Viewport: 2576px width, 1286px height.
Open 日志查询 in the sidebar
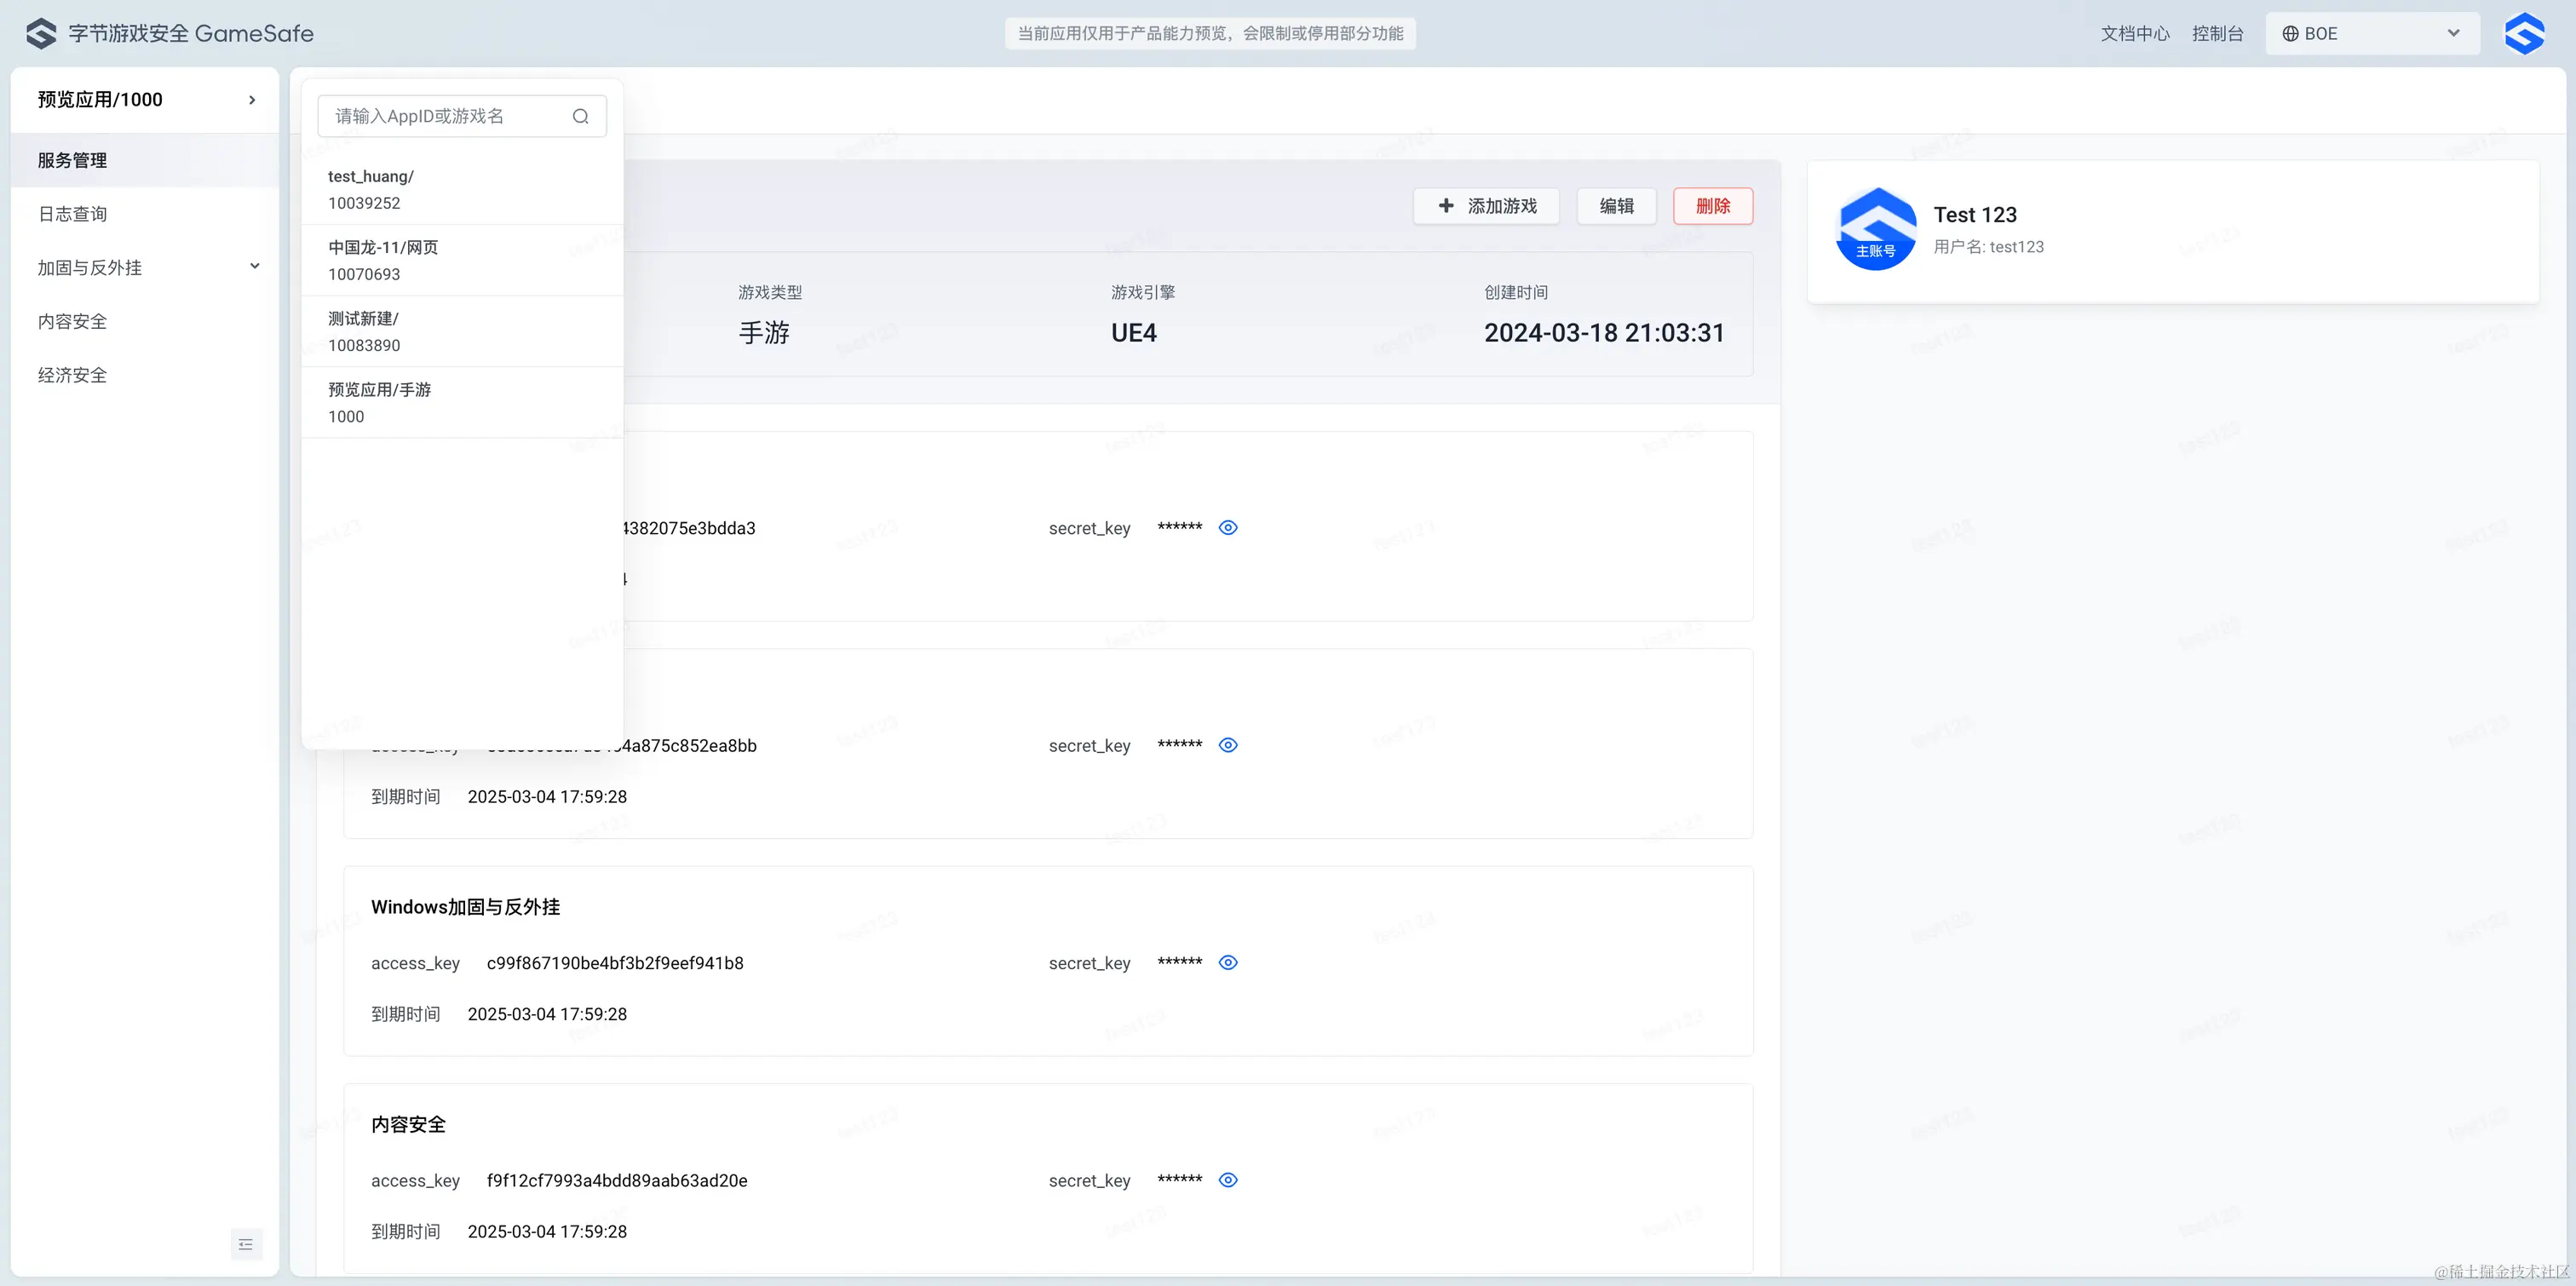pyautogui.click(x=73, y=213)
